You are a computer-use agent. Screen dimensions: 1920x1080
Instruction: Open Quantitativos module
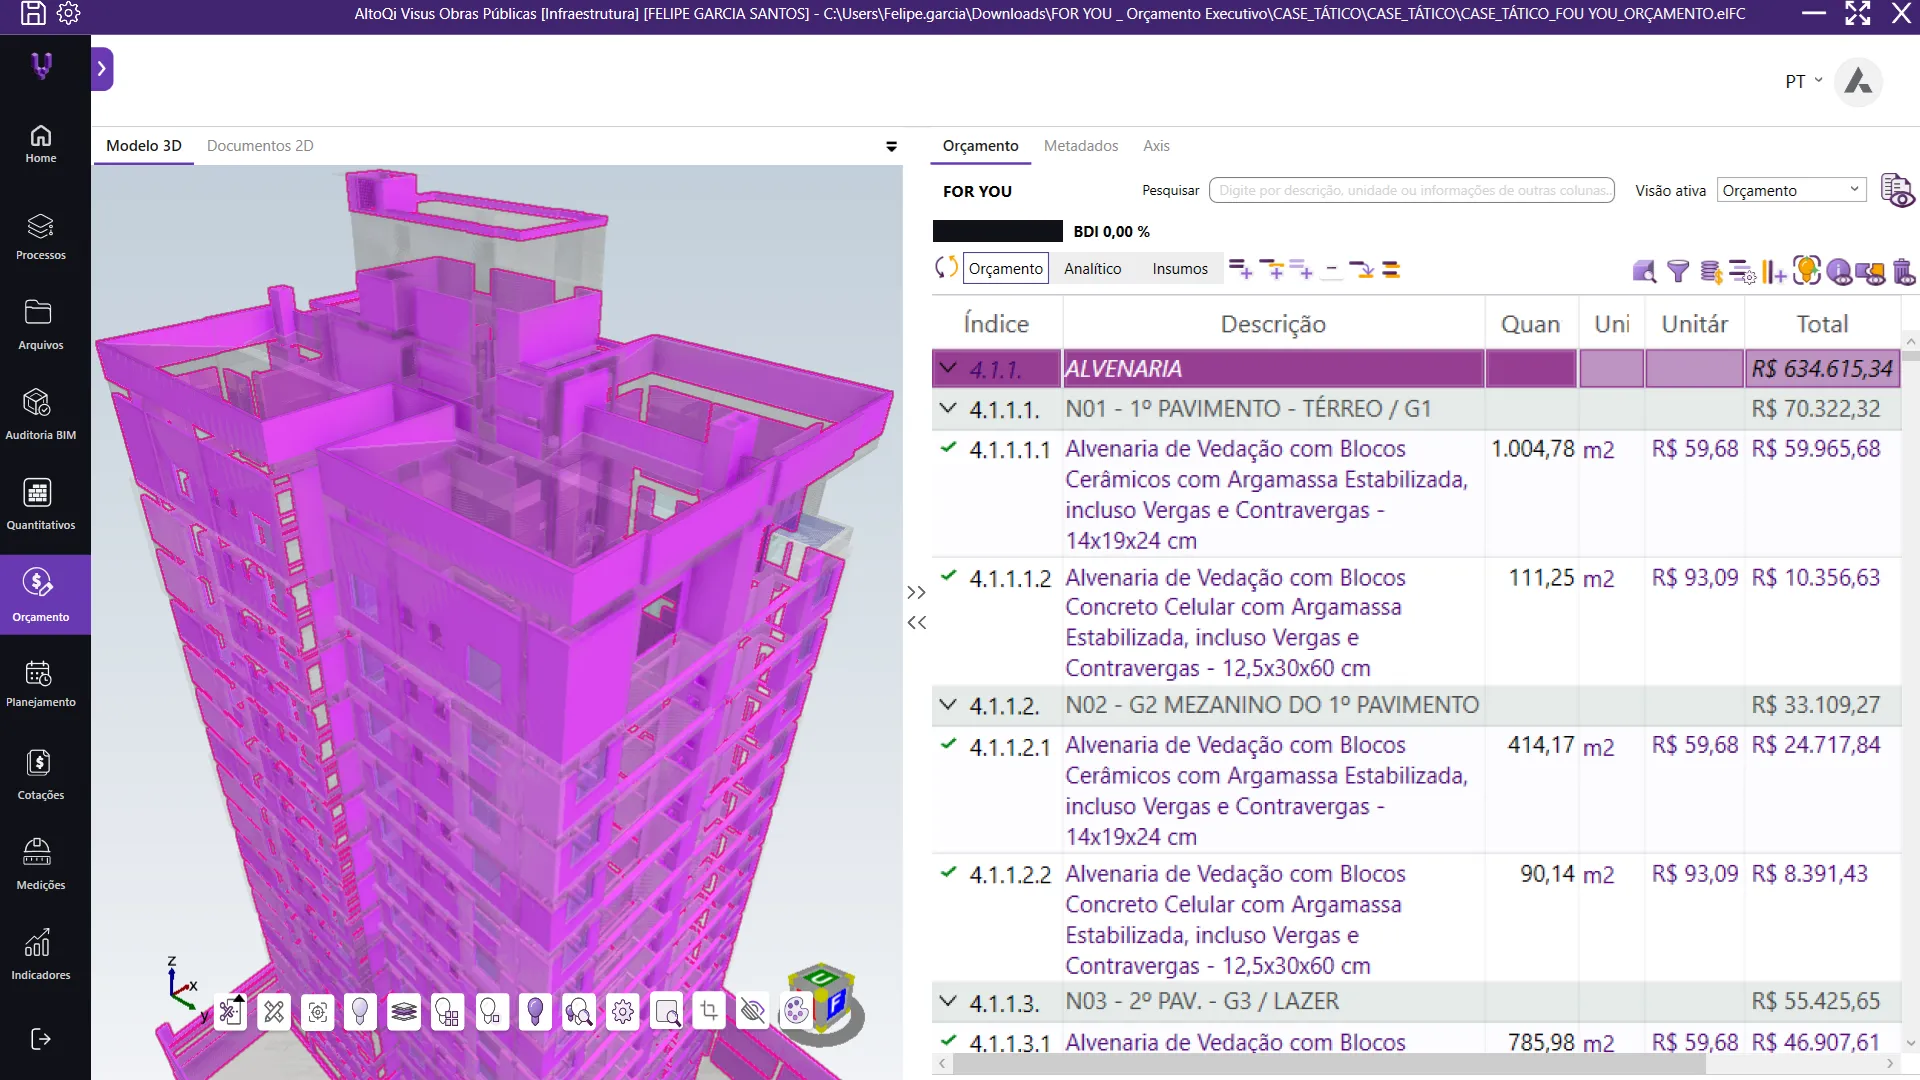click(x=41, y=505)
